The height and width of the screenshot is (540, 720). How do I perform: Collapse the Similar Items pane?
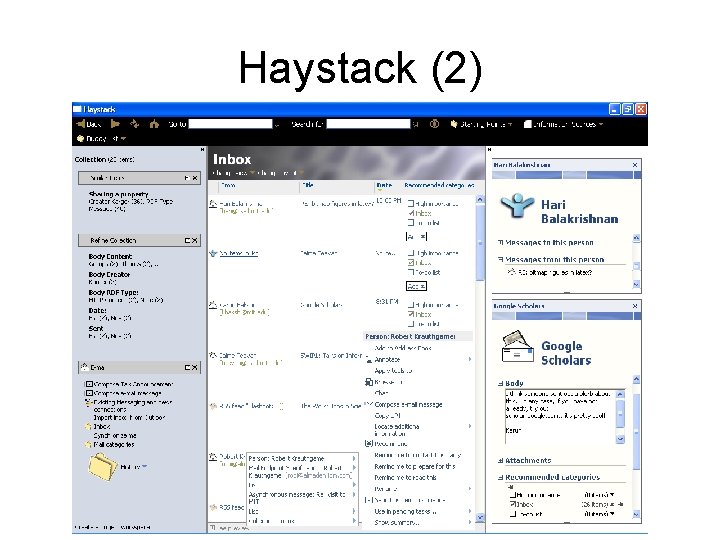click(187, 178)
